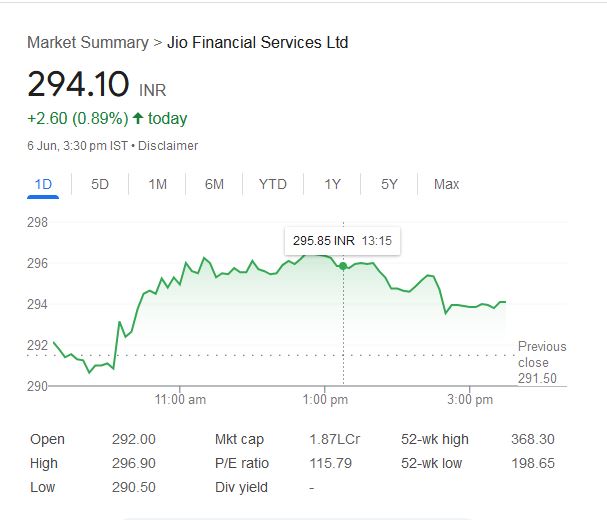Switch to the 1Y chart tab
Viewport: 607px width, 520px height.
(332, 184)
